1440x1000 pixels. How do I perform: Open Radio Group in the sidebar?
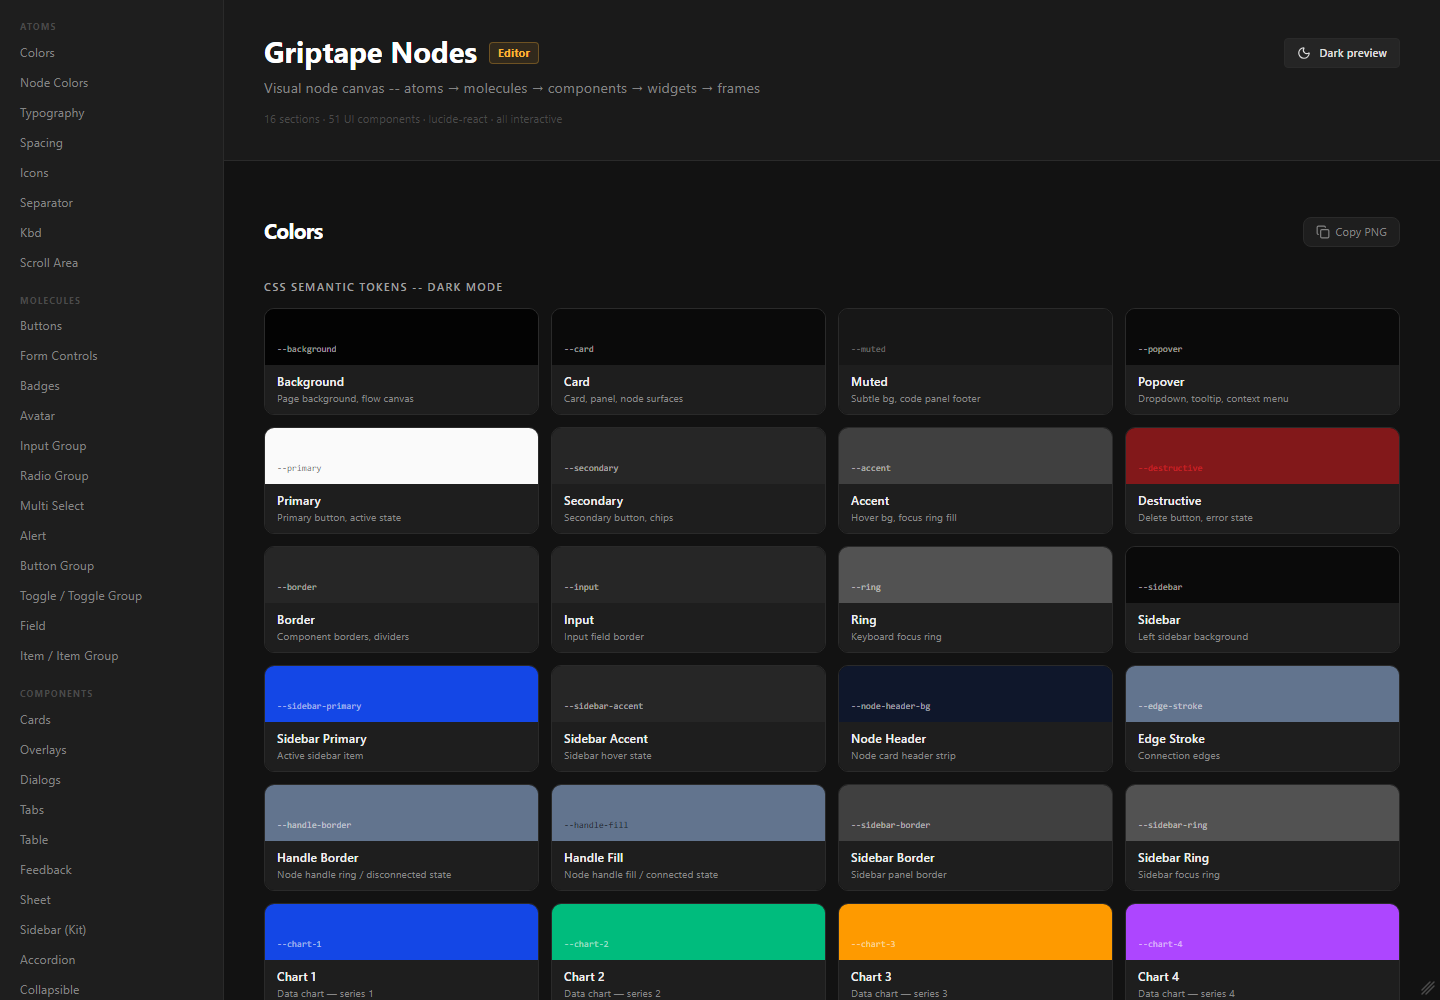(x=54, y=476)
